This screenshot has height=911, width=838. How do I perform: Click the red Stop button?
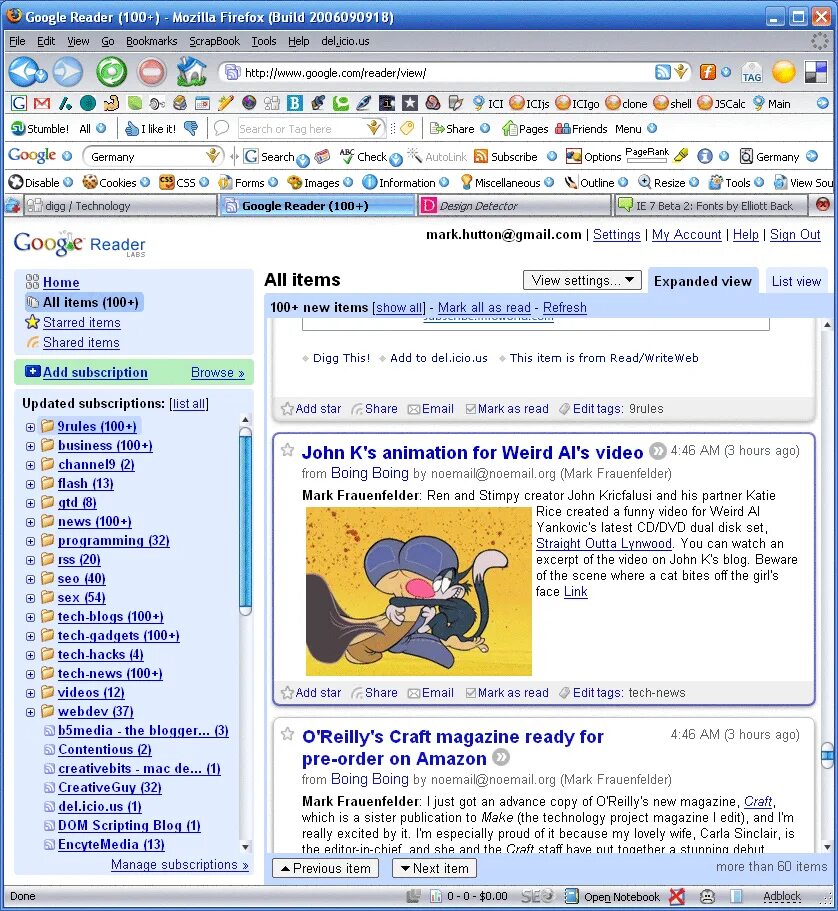click(152, 72)
